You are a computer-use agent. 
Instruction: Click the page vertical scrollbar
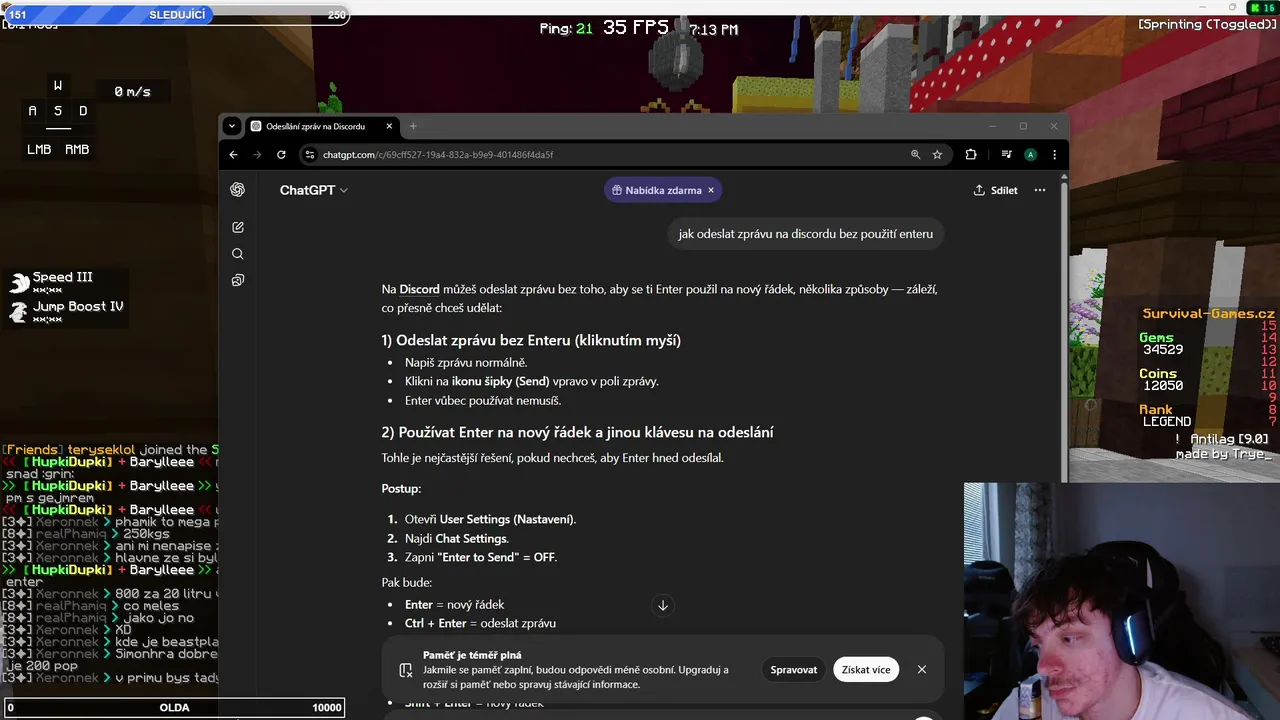click(1063, 330)
